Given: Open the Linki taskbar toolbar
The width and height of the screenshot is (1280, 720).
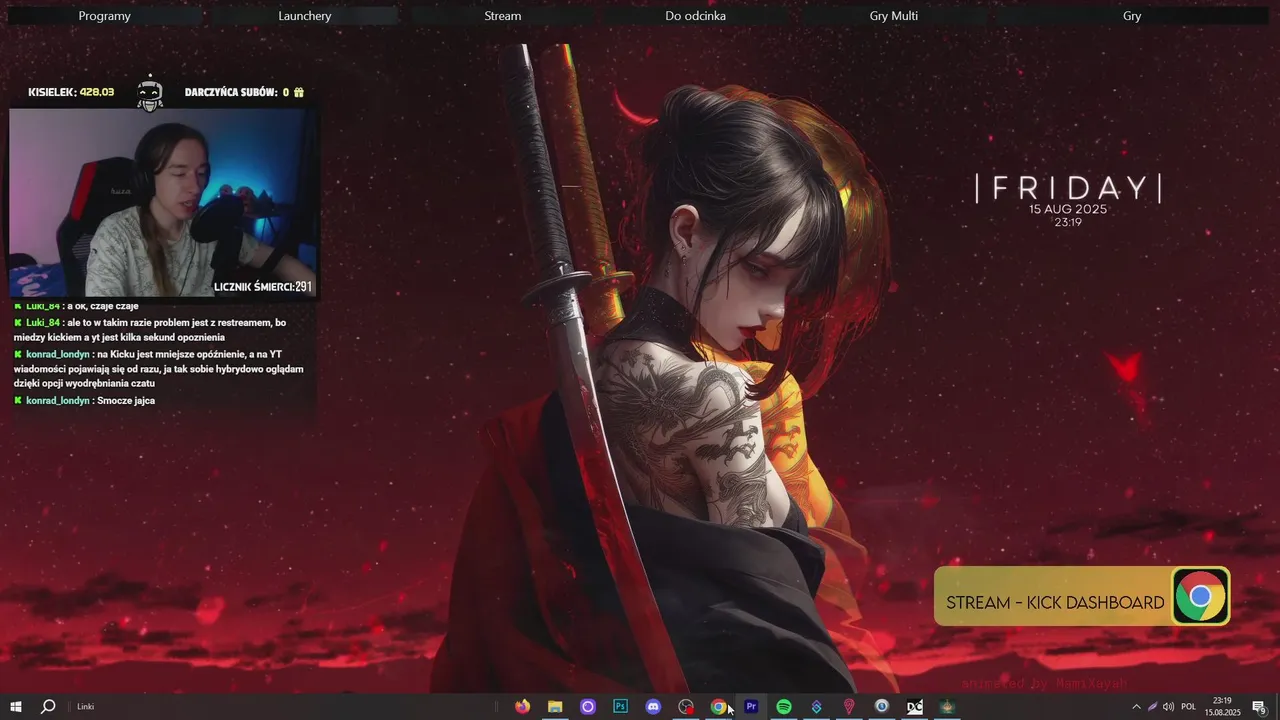Looking at the screenshot, I should point(86,707).
